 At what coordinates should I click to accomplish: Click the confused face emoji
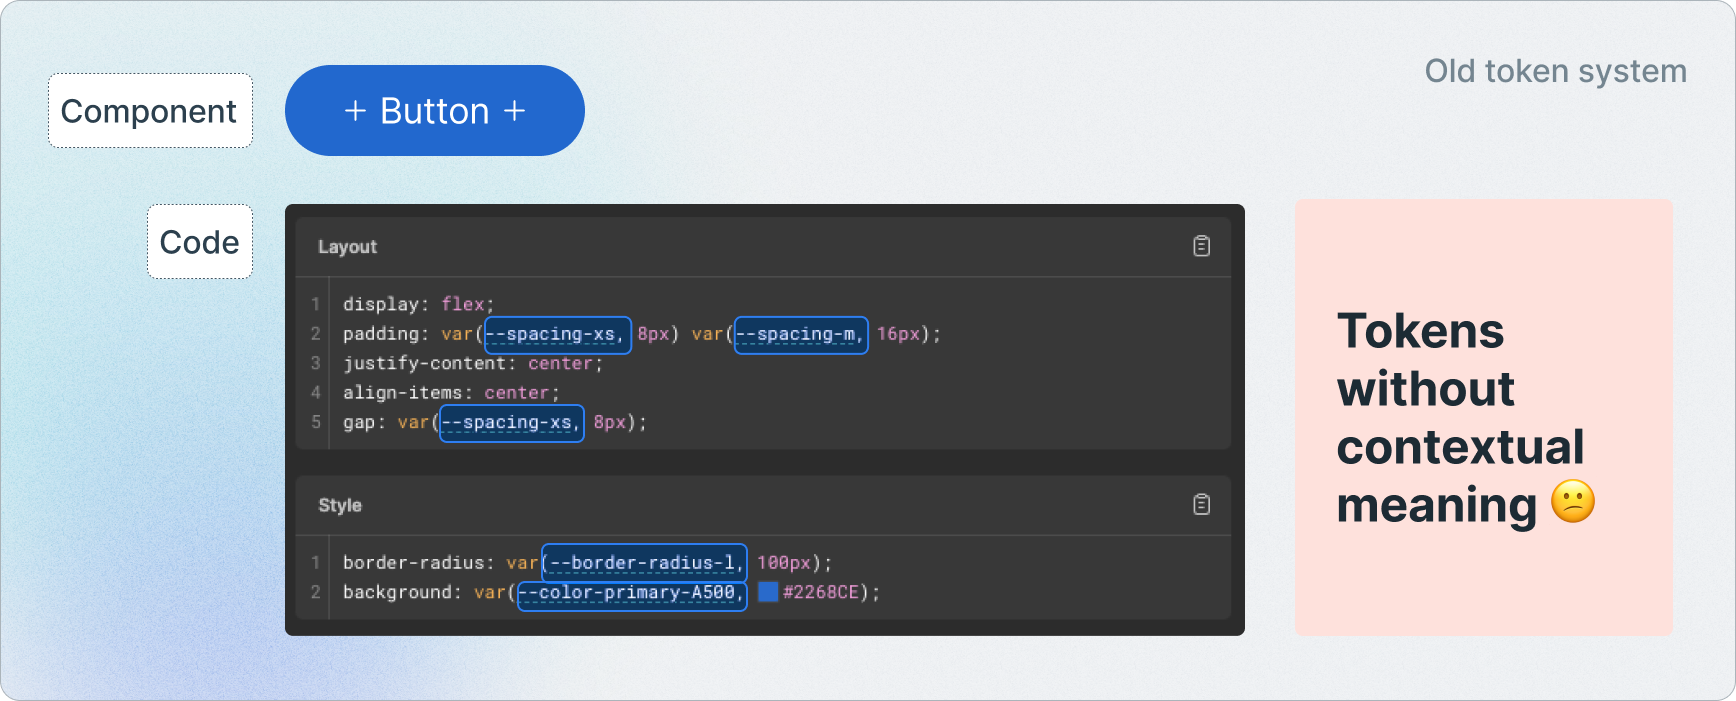pyautogui.click(x=1573, y=502)
